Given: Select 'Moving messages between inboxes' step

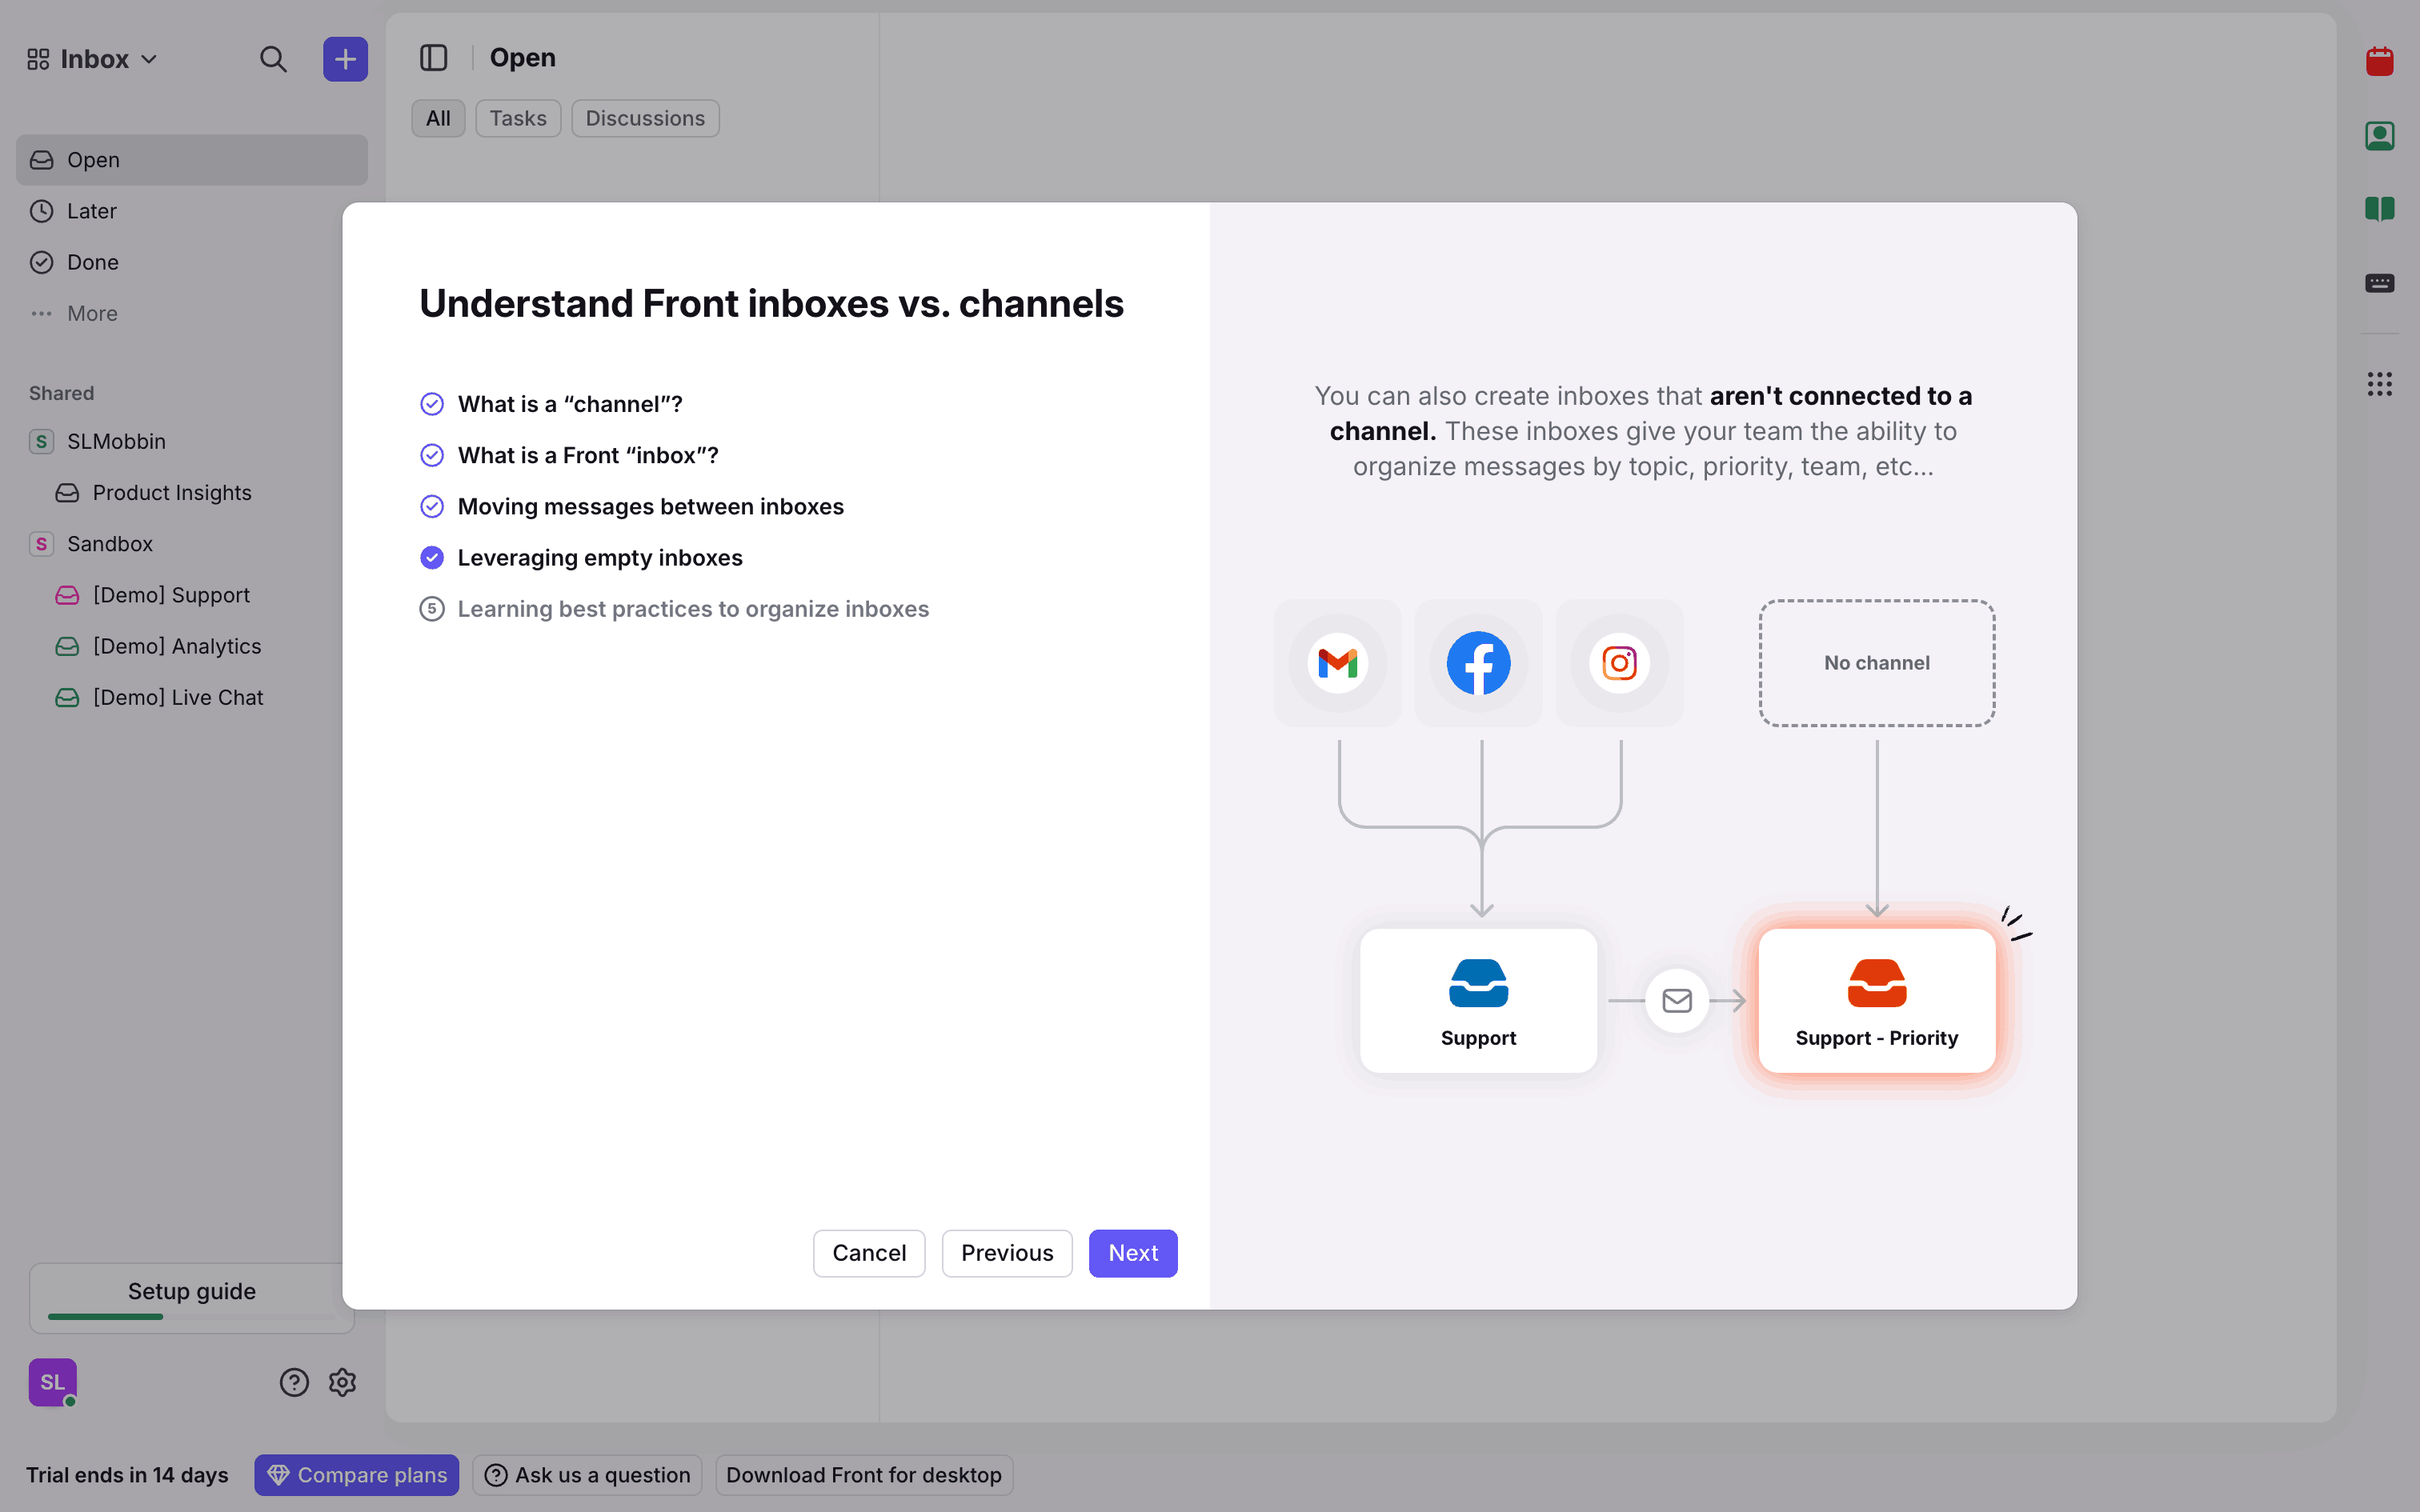Looking at the screenshot, I should 650,507.
